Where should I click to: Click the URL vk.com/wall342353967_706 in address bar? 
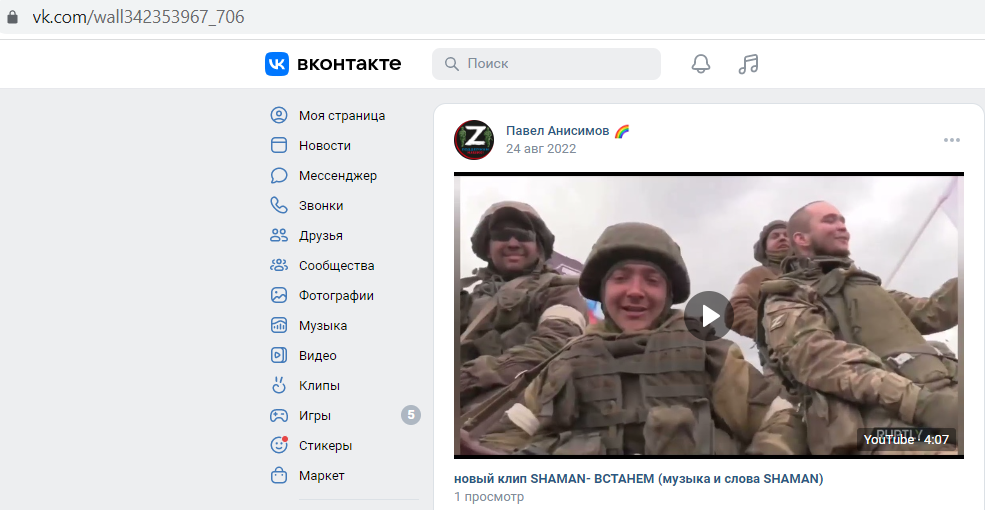click(x=138, y=17)
